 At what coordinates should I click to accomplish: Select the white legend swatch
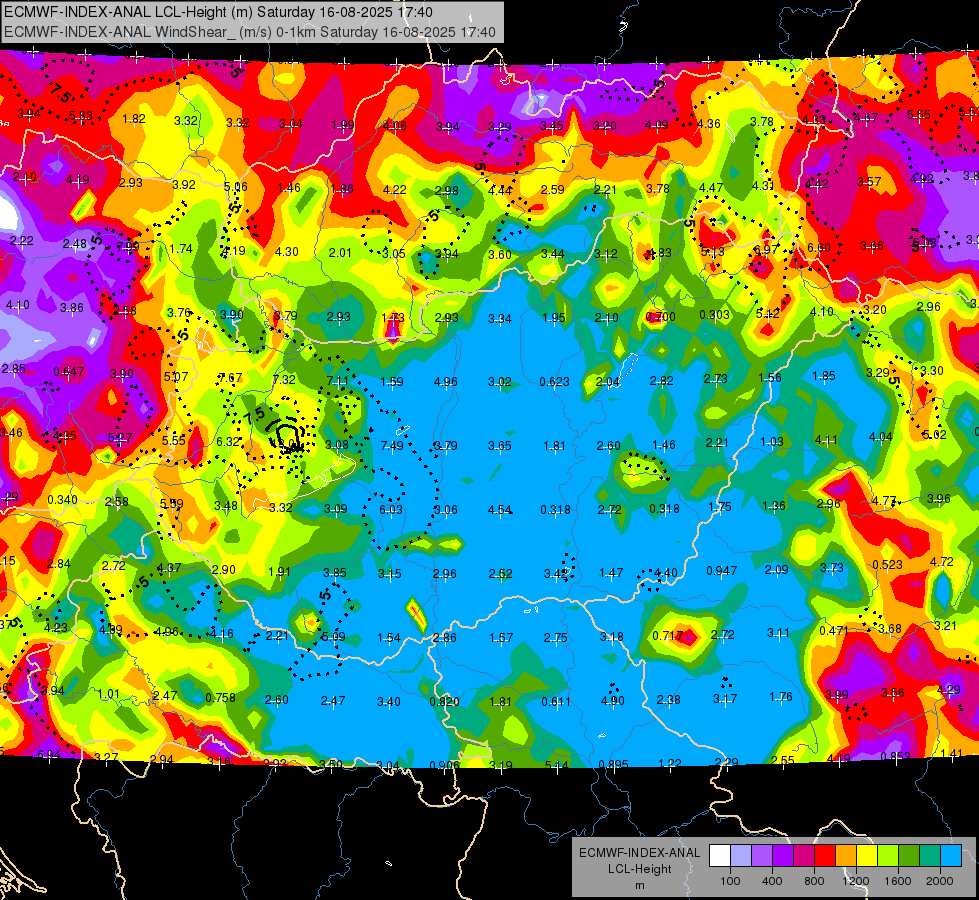point(720,856)
